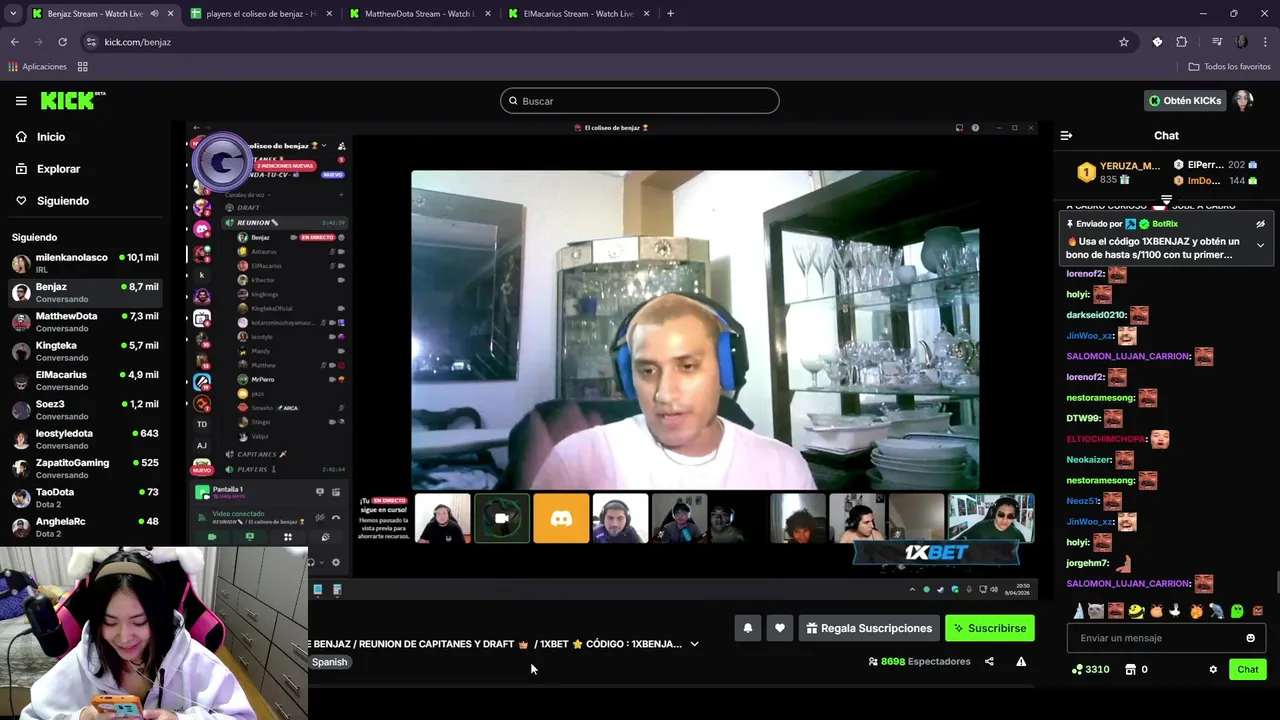Click Obtén KICKs button
1280x720 pixels.
coord(1185,101)
